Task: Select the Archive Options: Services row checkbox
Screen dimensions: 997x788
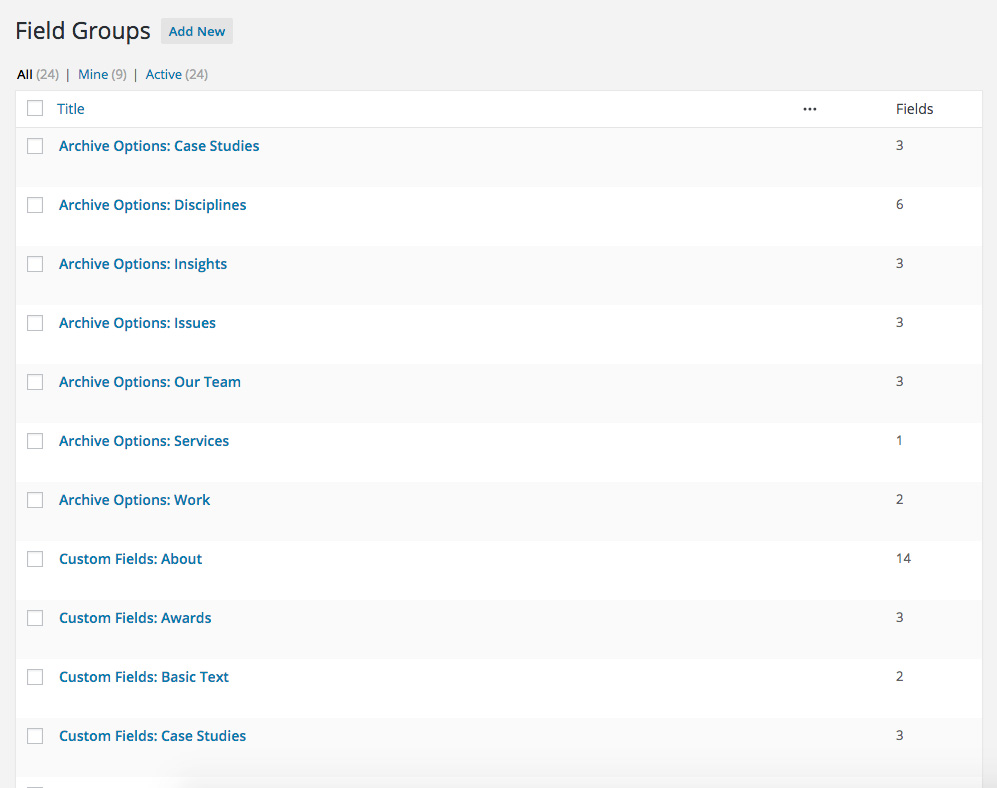Action: [35, 441]
